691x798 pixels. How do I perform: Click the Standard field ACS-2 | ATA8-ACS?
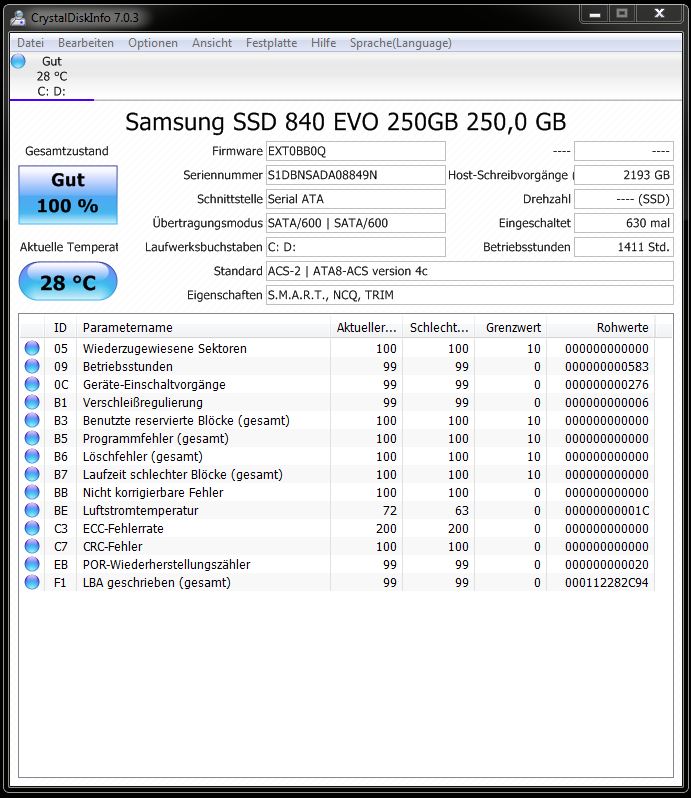click(470, 271)
